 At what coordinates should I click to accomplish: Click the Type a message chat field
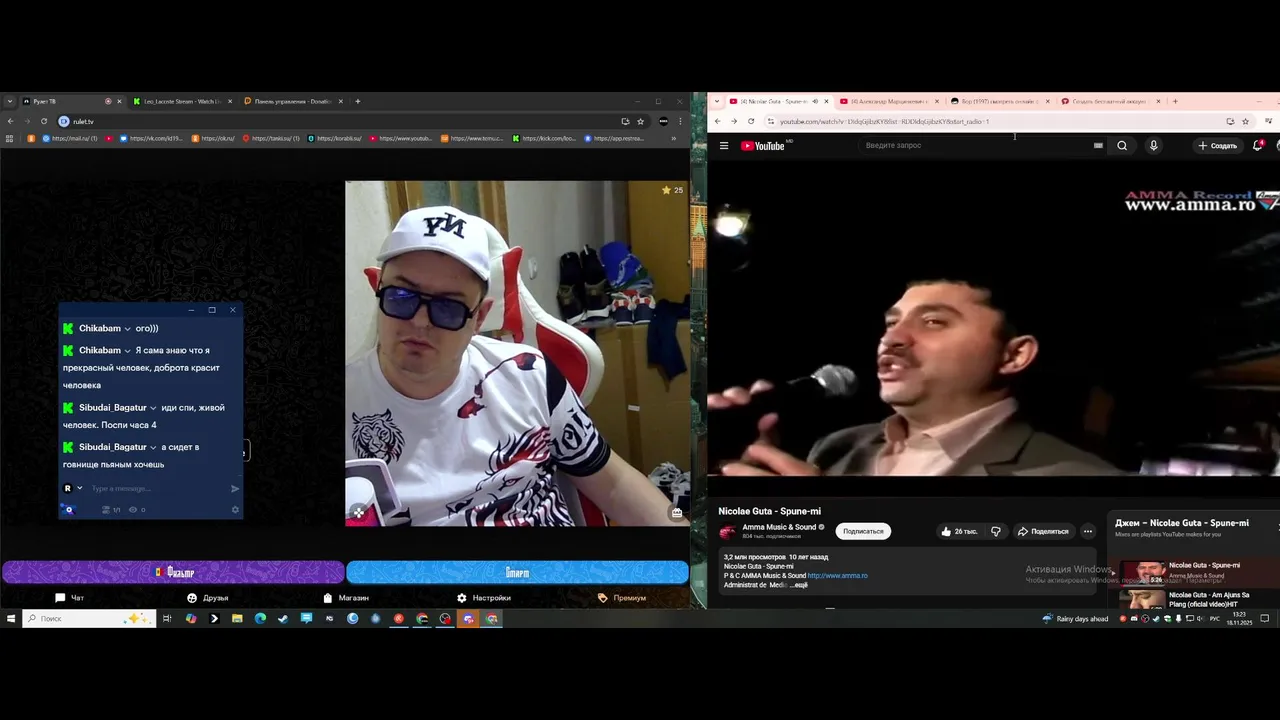pos(155,488)
